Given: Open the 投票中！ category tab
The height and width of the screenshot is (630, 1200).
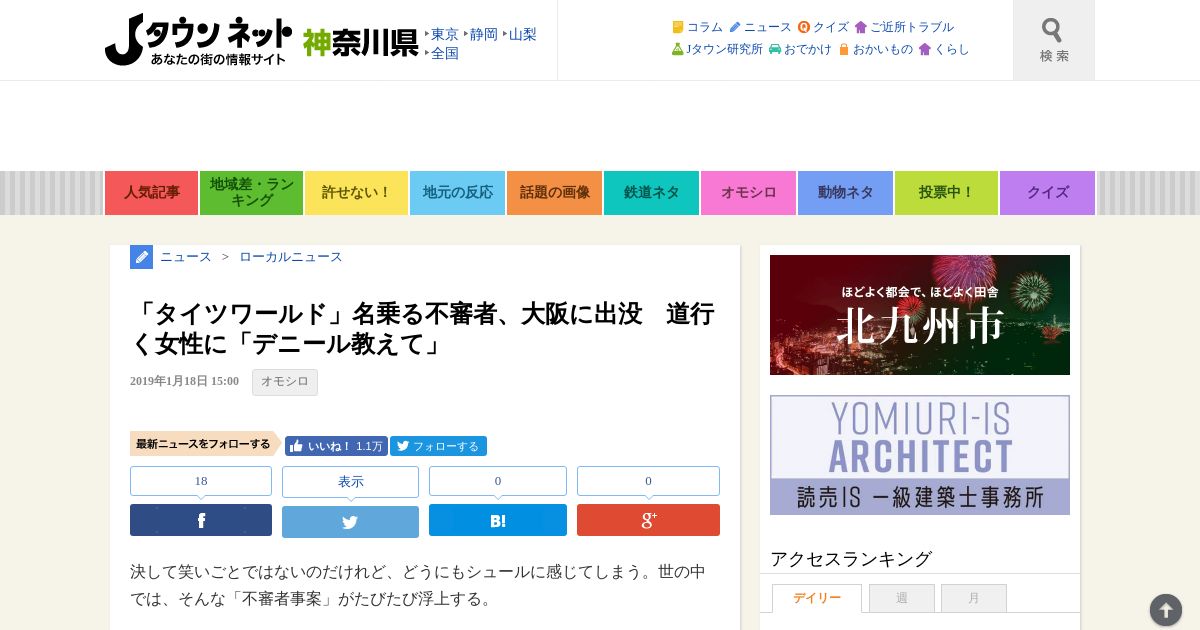Looking at the screenshot, I should click(946, 193).
